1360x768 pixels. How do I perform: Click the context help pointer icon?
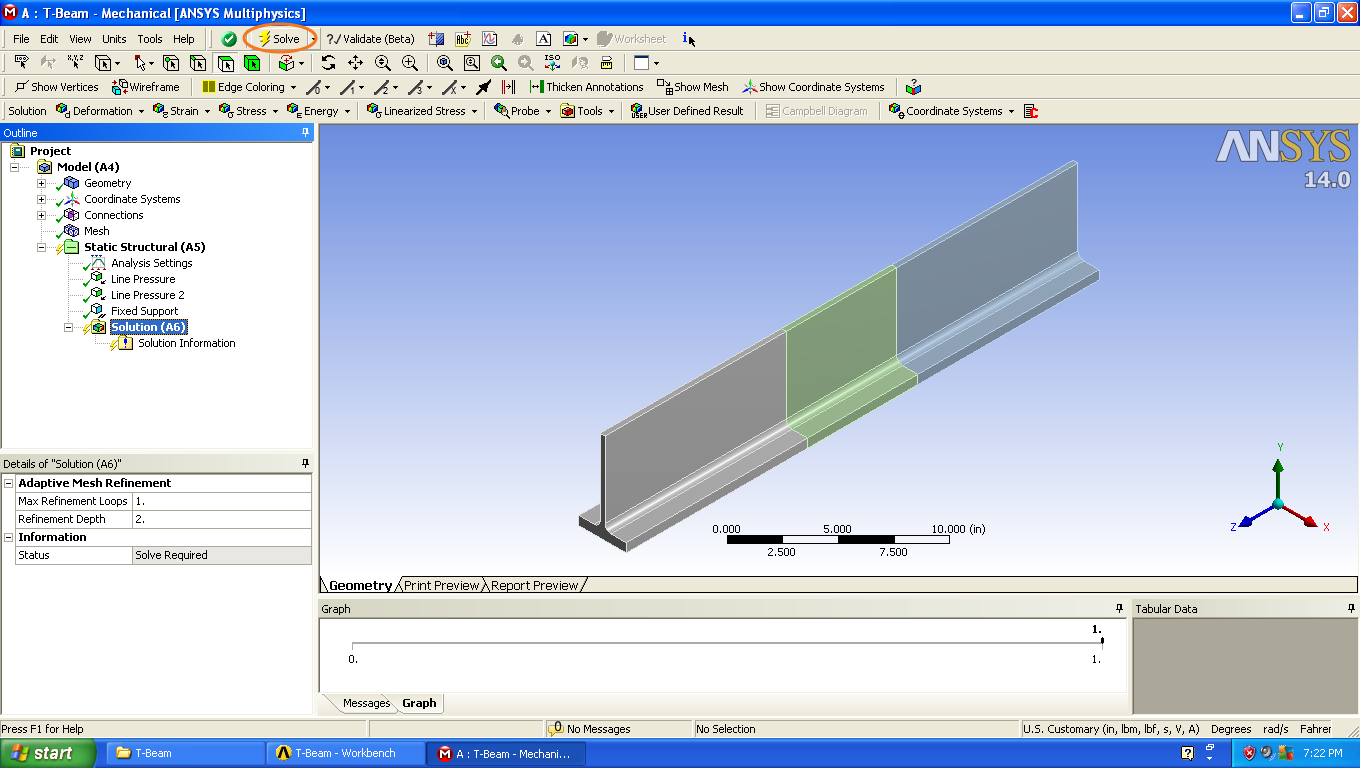coord(689,39)
